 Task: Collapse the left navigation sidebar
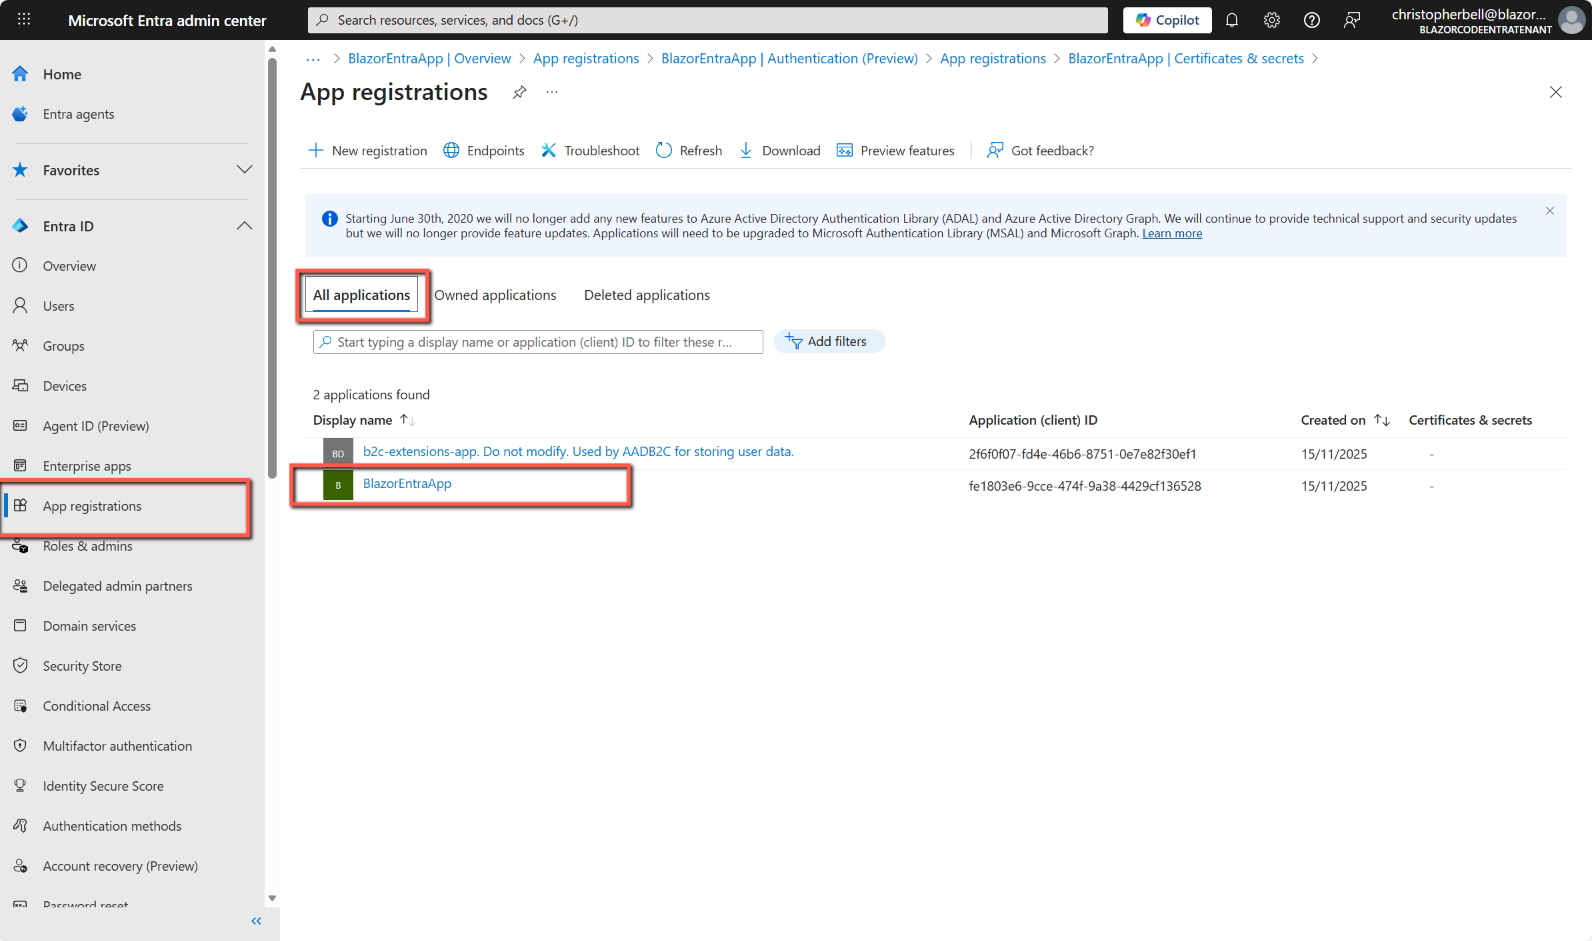[x=256, y=921]
